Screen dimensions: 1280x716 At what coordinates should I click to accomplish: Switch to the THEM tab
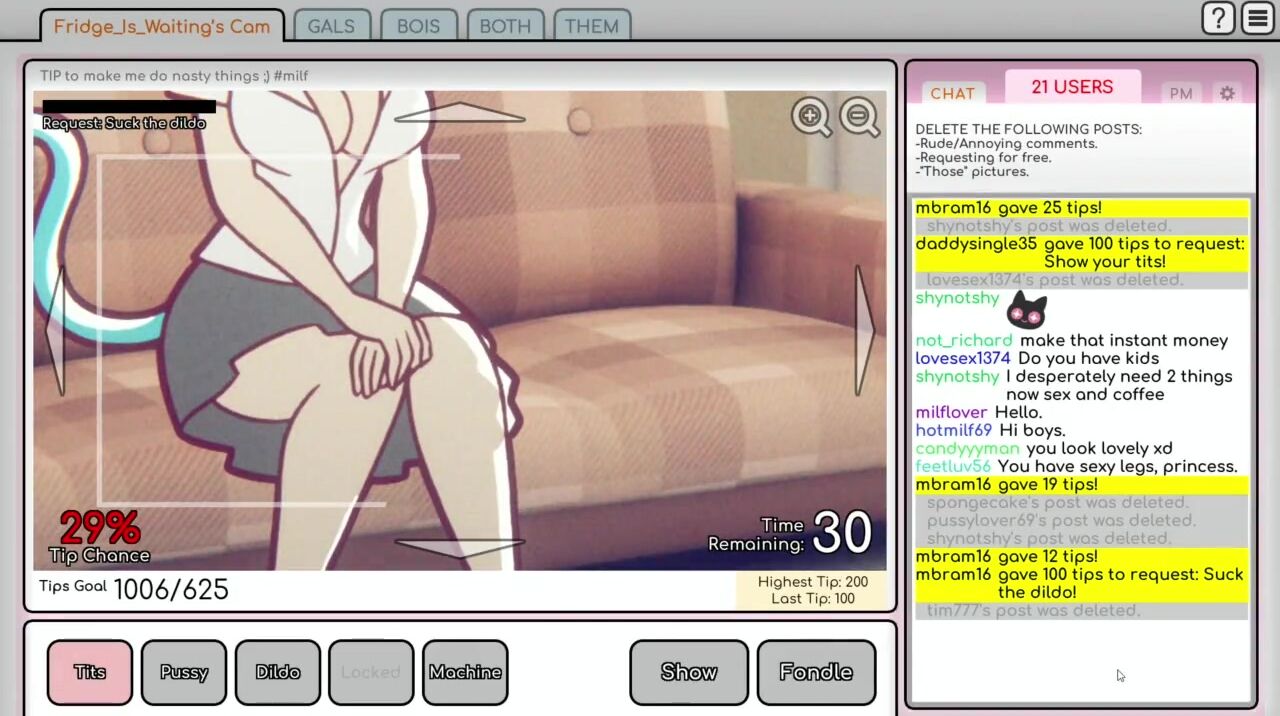pos(591,26)
